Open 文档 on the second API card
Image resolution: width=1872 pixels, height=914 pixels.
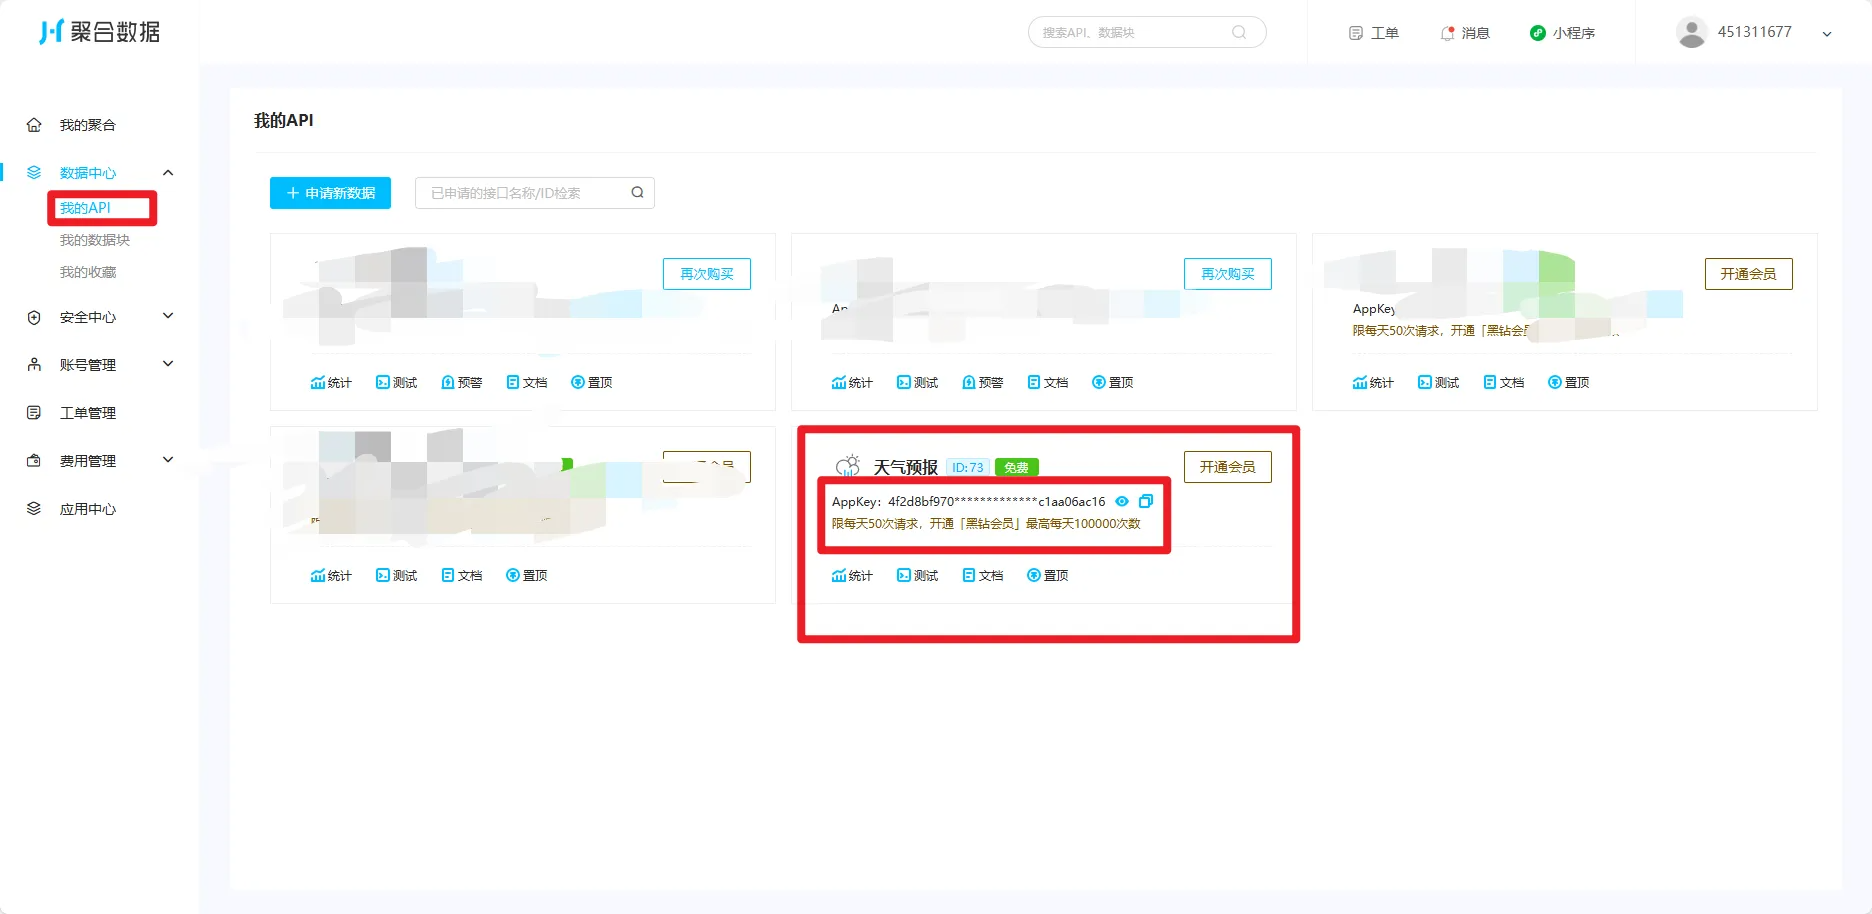click(x=1048, y=382)
